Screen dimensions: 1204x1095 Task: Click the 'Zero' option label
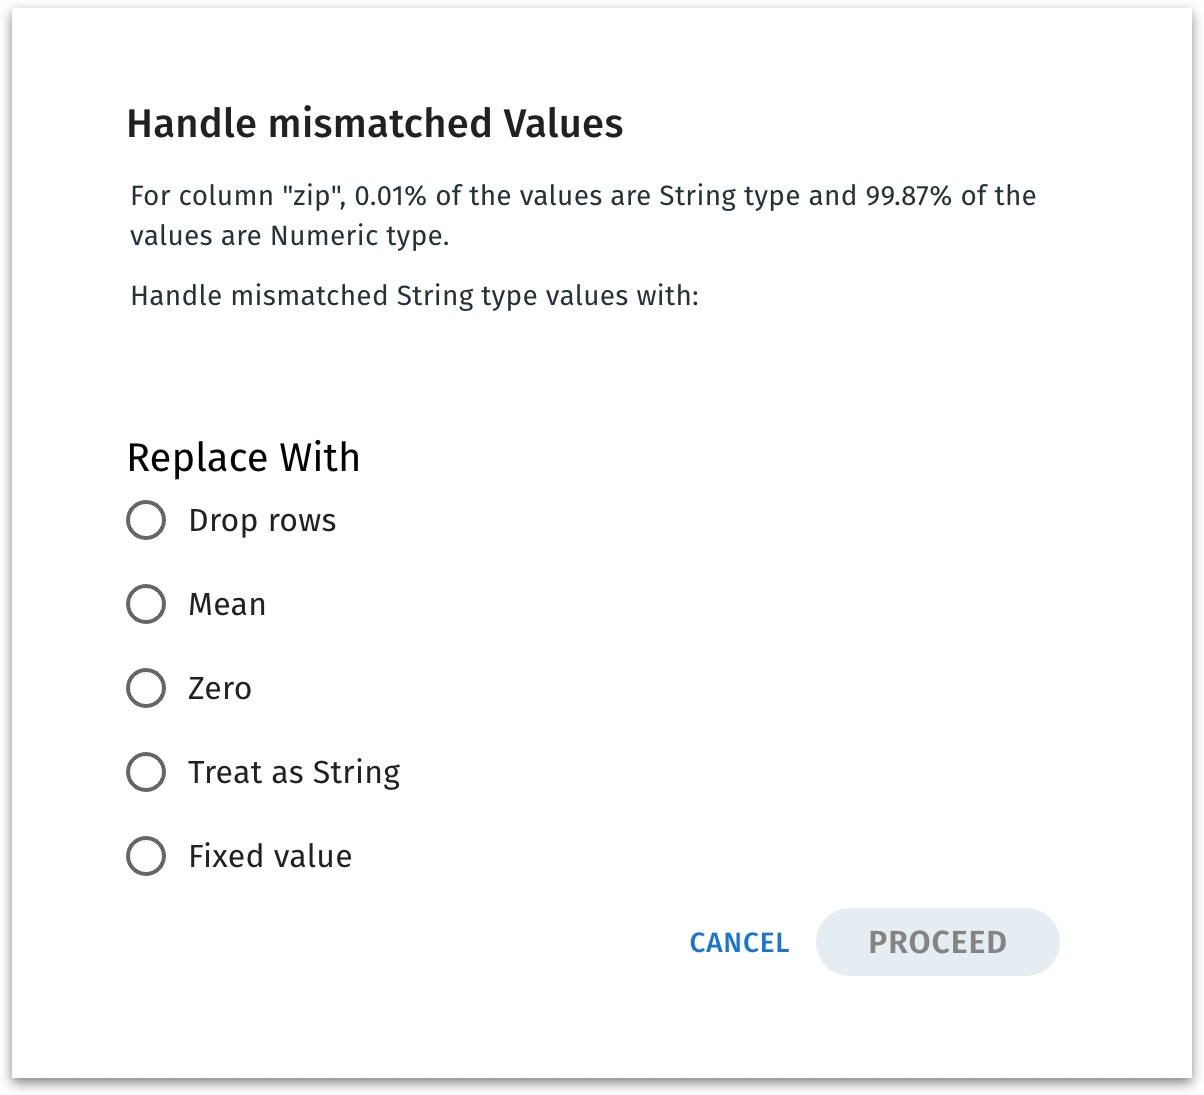pyautogui.click(x=220, y=689)
